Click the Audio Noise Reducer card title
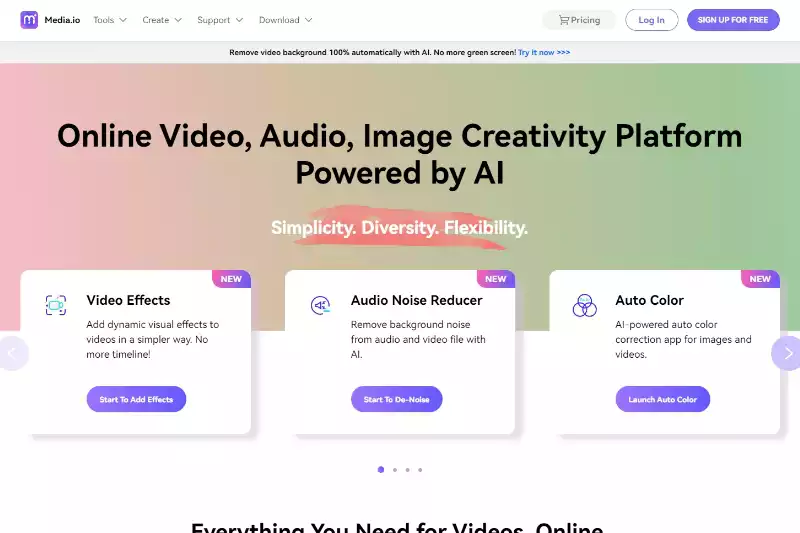This screenshot has height=533, width=800. click(x=416, y=300)
